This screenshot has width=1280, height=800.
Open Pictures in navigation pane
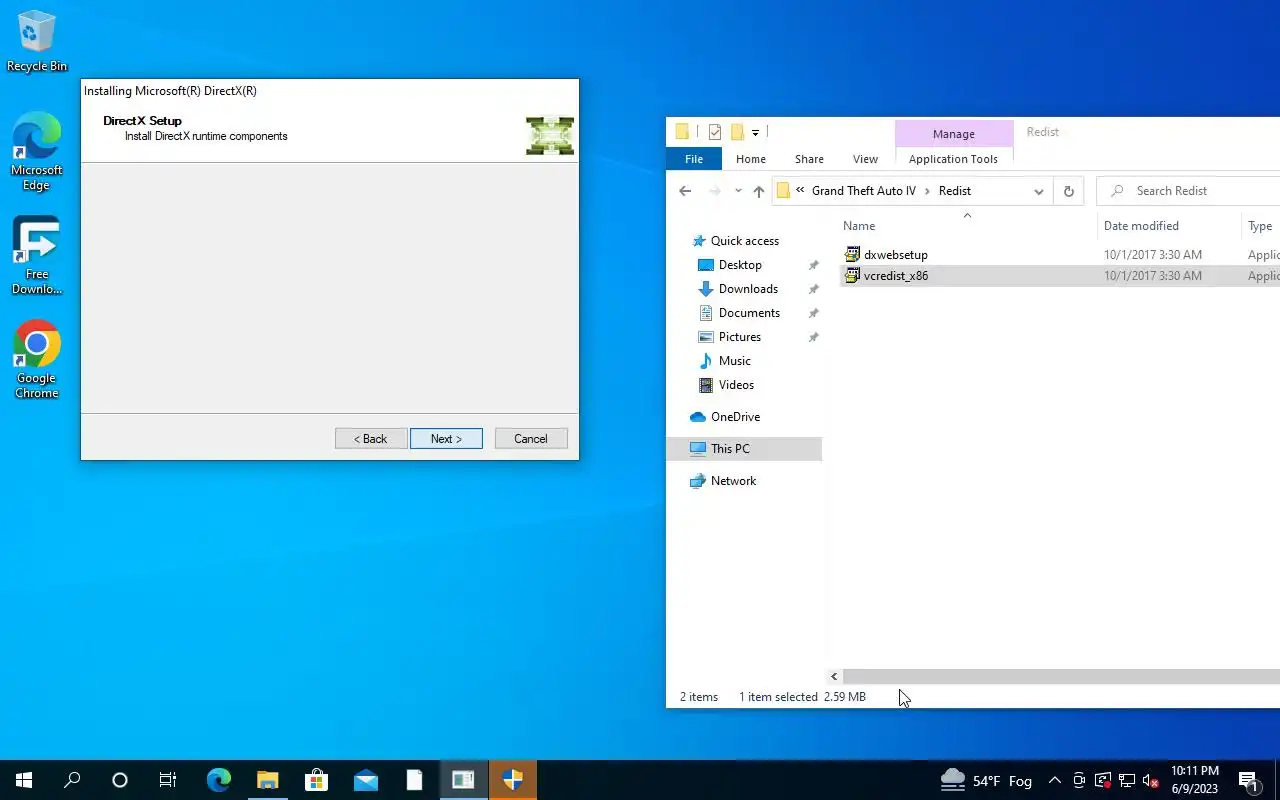[x=739, y=337]
